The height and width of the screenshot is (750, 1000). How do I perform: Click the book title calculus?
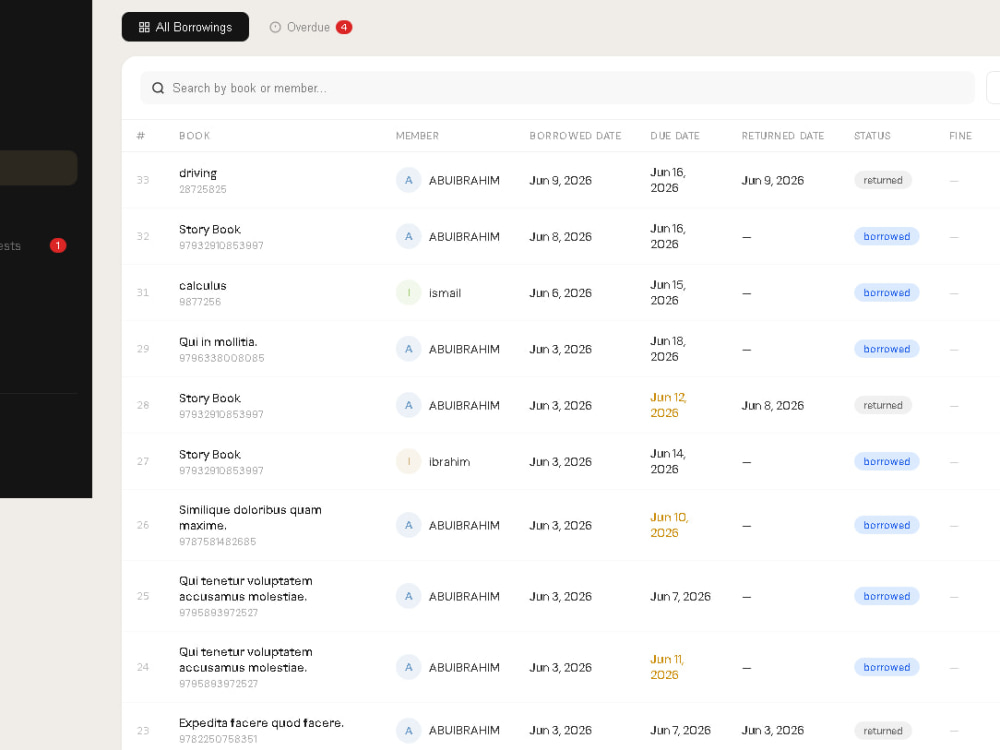[x=203, y=286]
